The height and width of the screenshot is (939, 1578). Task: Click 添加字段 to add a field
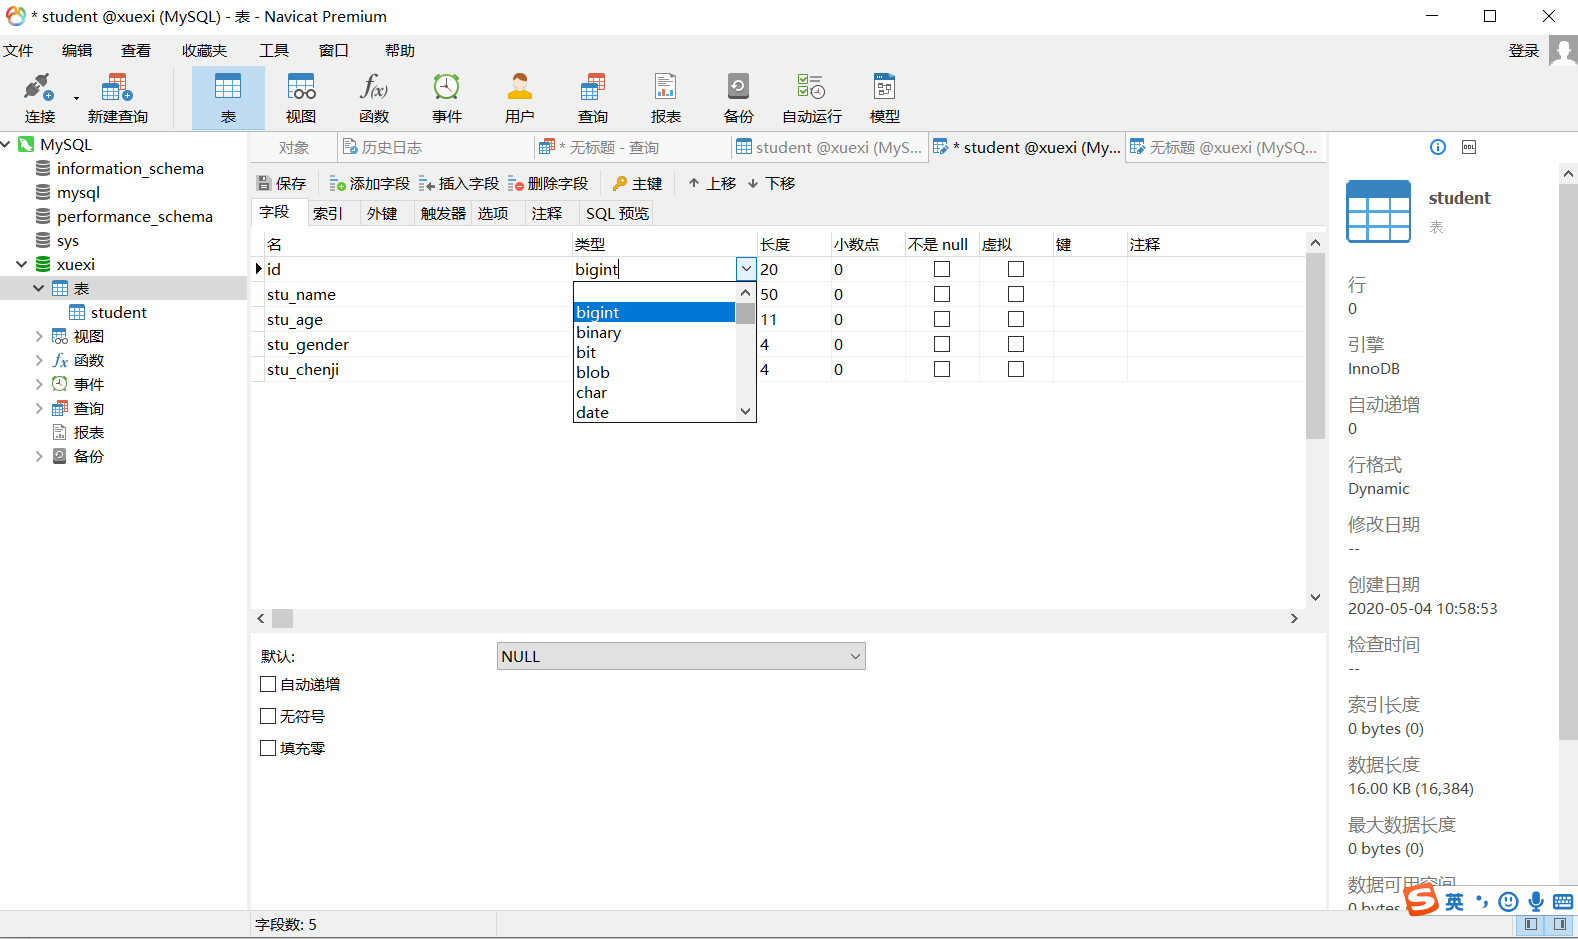pos(369,183)
